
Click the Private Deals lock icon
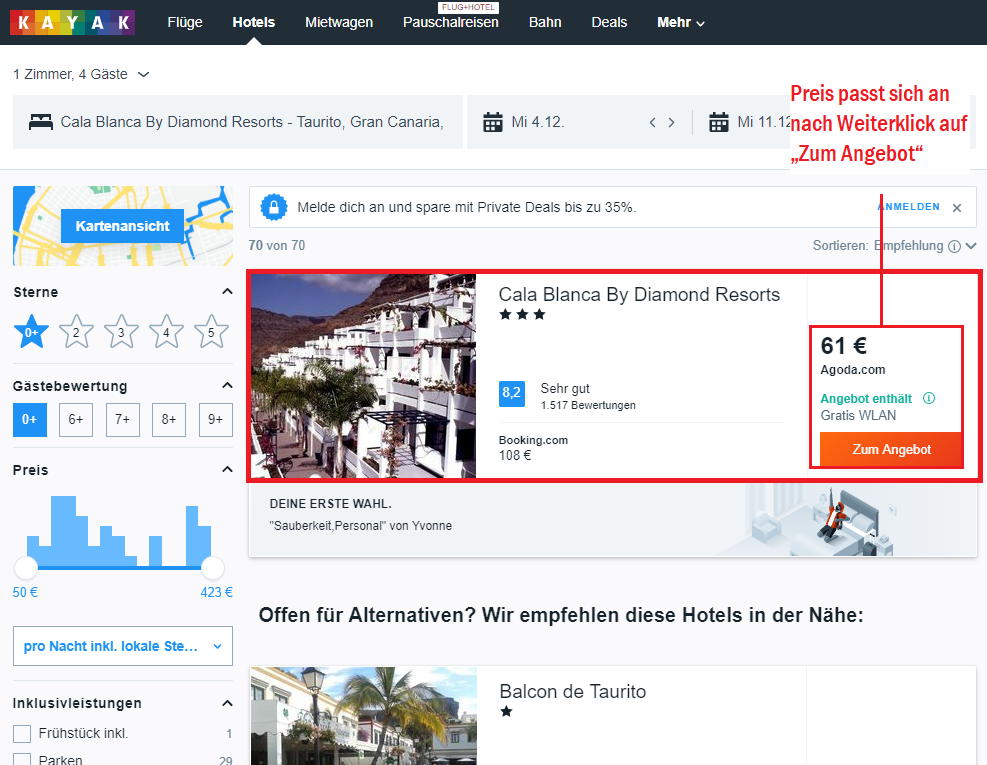point(274,207)
